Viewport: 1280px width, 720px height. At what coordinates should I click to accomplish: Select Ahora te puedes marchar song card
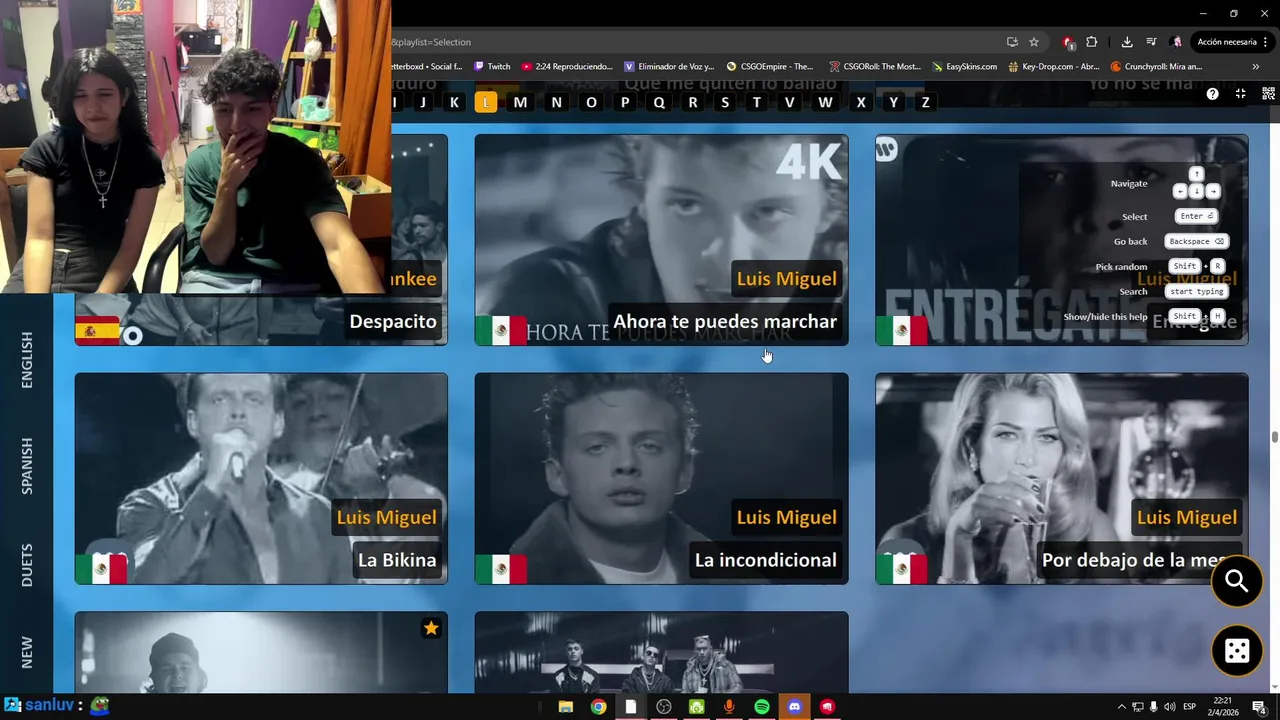[x=661, y=240]
